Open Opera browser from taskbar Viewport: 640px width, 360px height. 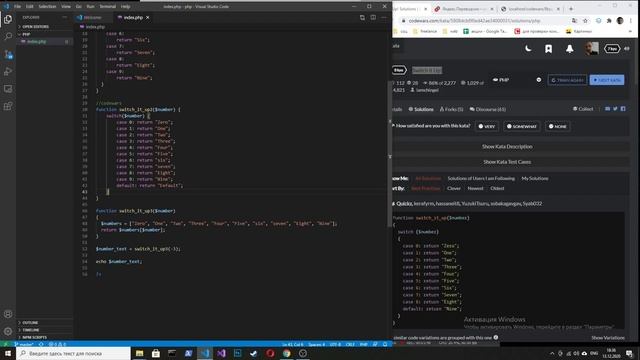[x=270, y=353]
